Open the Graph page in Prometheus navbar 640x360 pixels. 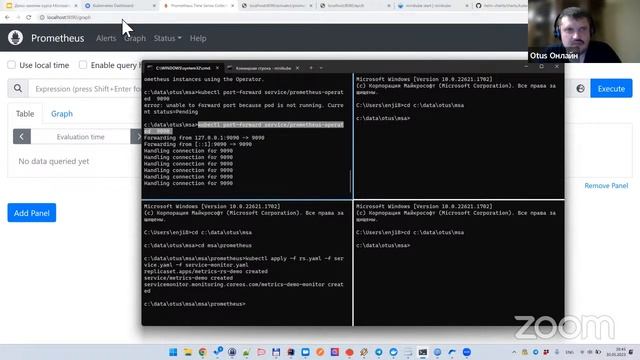pos(135,38)
